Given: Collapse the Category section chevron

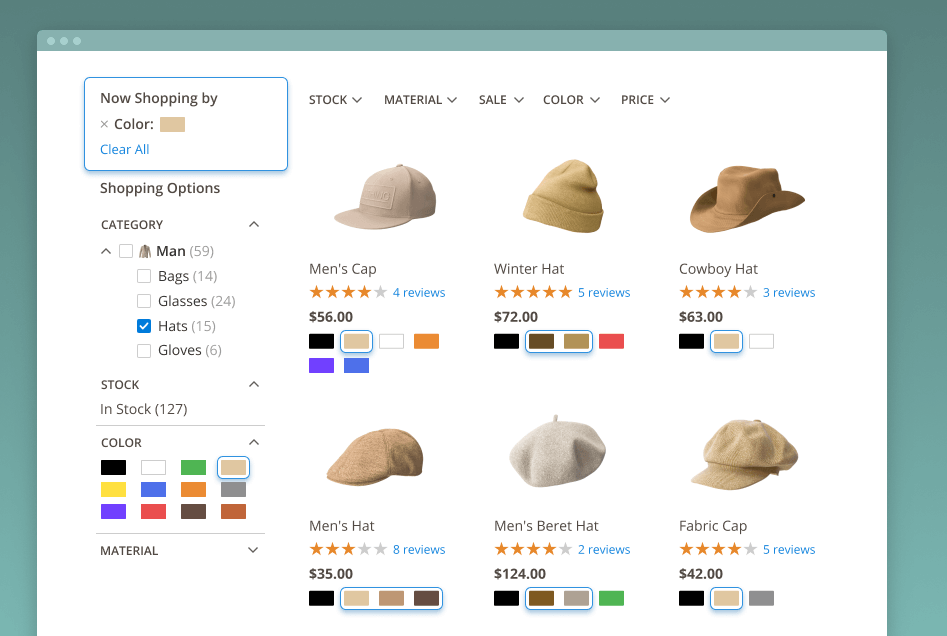Looking at the screenshot, I should [254, 225].
